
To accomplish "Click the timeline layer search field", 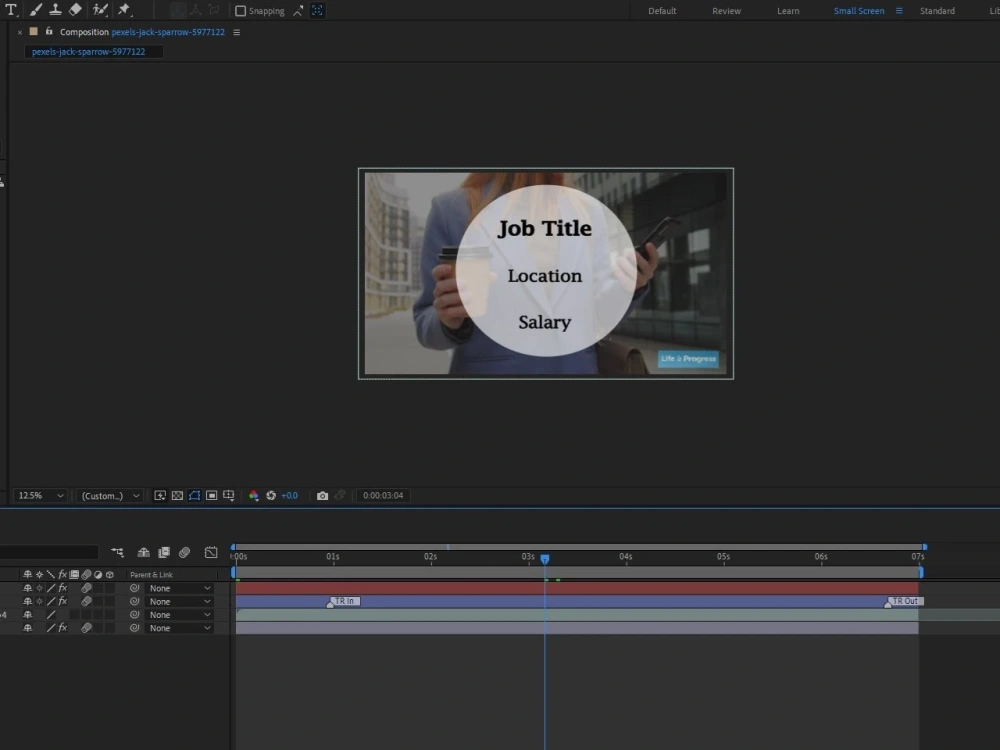I will tap(49, 552).
